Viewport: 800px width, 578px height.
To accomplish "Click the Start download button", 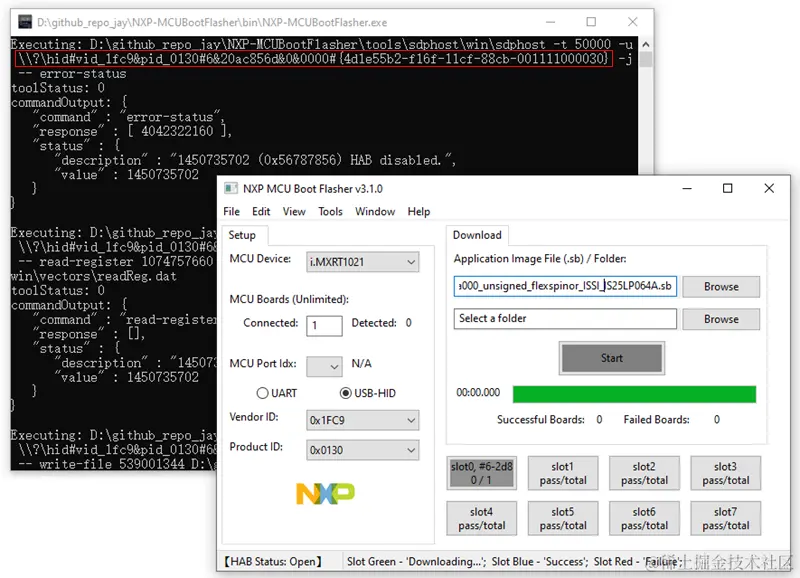I will (x=612, y=358).
